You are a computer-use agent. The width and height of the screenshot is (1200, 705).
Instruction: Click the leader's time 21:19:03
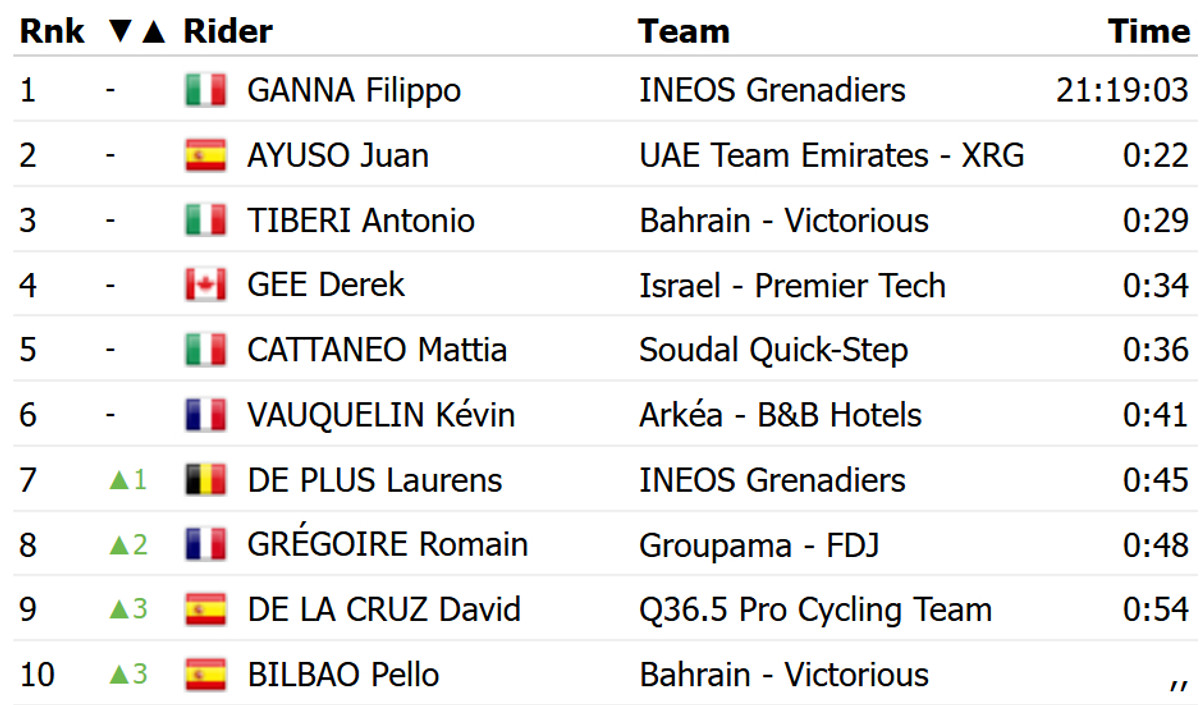click(x=1122, y=91)
